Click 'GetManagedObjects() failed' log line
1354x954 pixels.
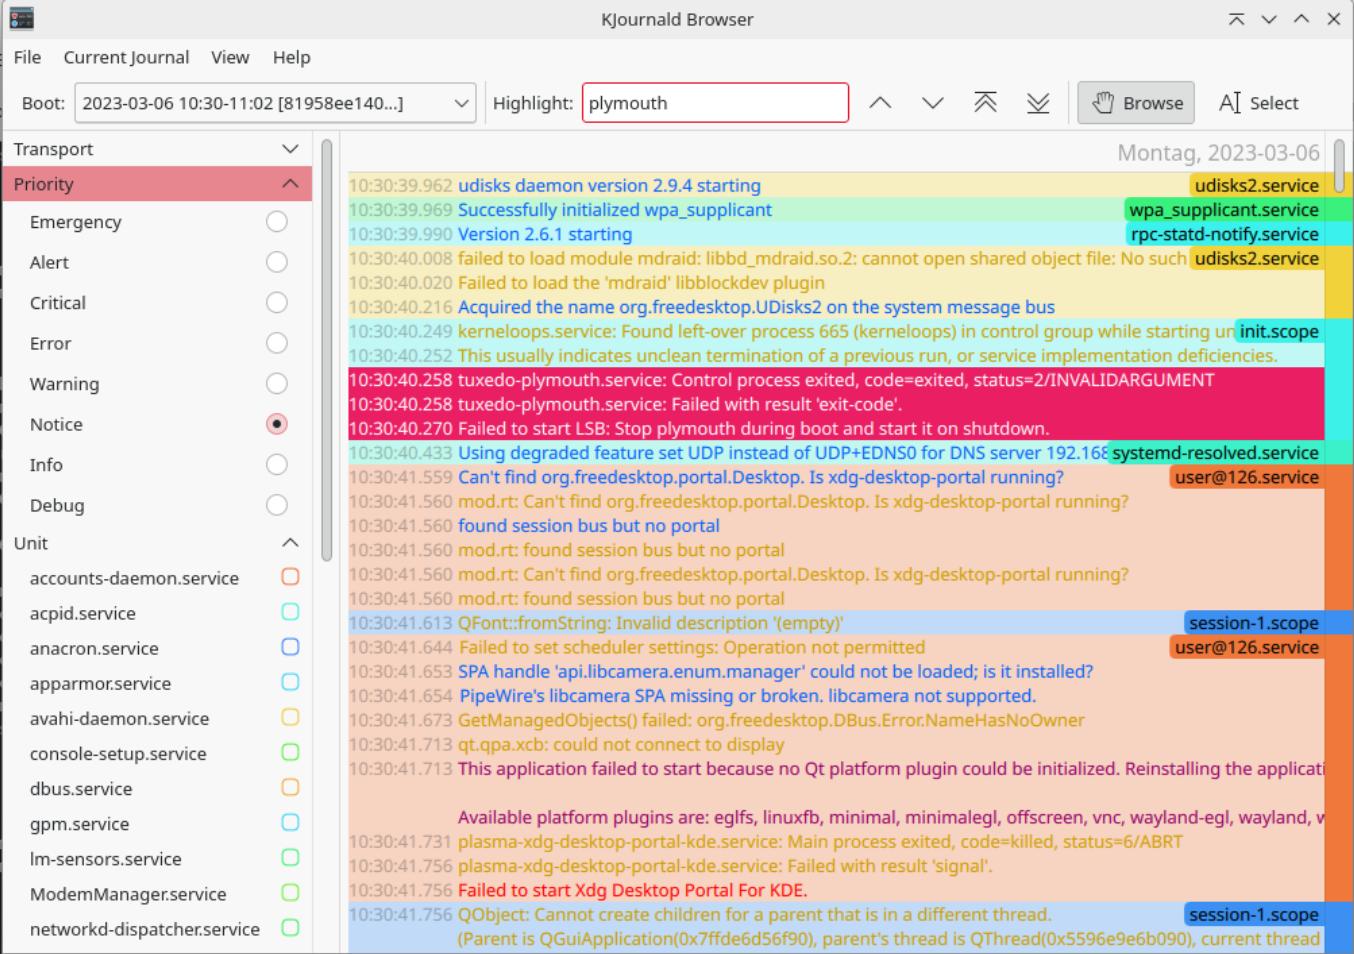771,720
